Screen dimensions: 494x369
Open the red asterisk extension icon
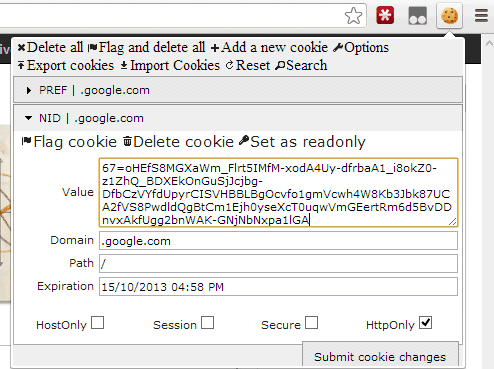tap(385, 15)
